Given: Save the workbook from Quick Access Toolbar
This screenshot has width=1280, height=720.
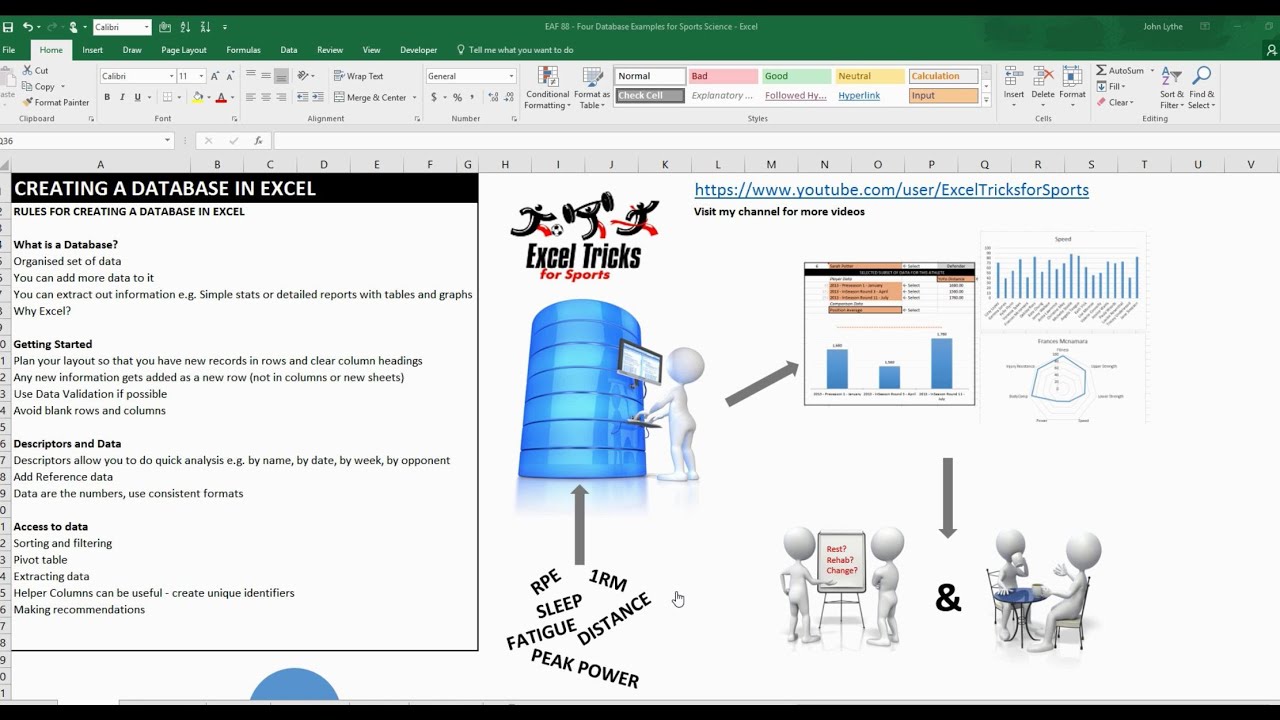Looking at the screenshot, I should click(x=7, y=27).
